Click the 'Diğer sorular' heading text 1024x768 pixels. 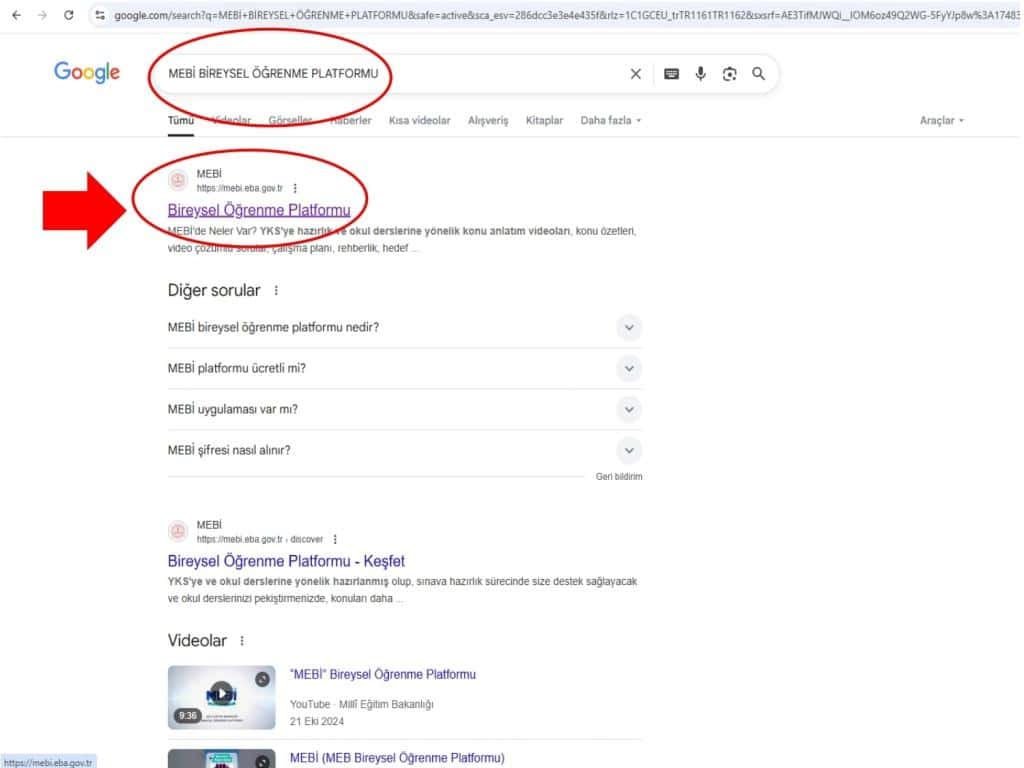click(x=214, y=291)
